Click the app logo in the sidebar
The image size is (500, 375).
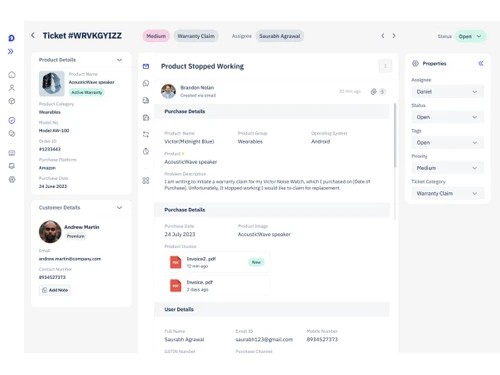11,38
